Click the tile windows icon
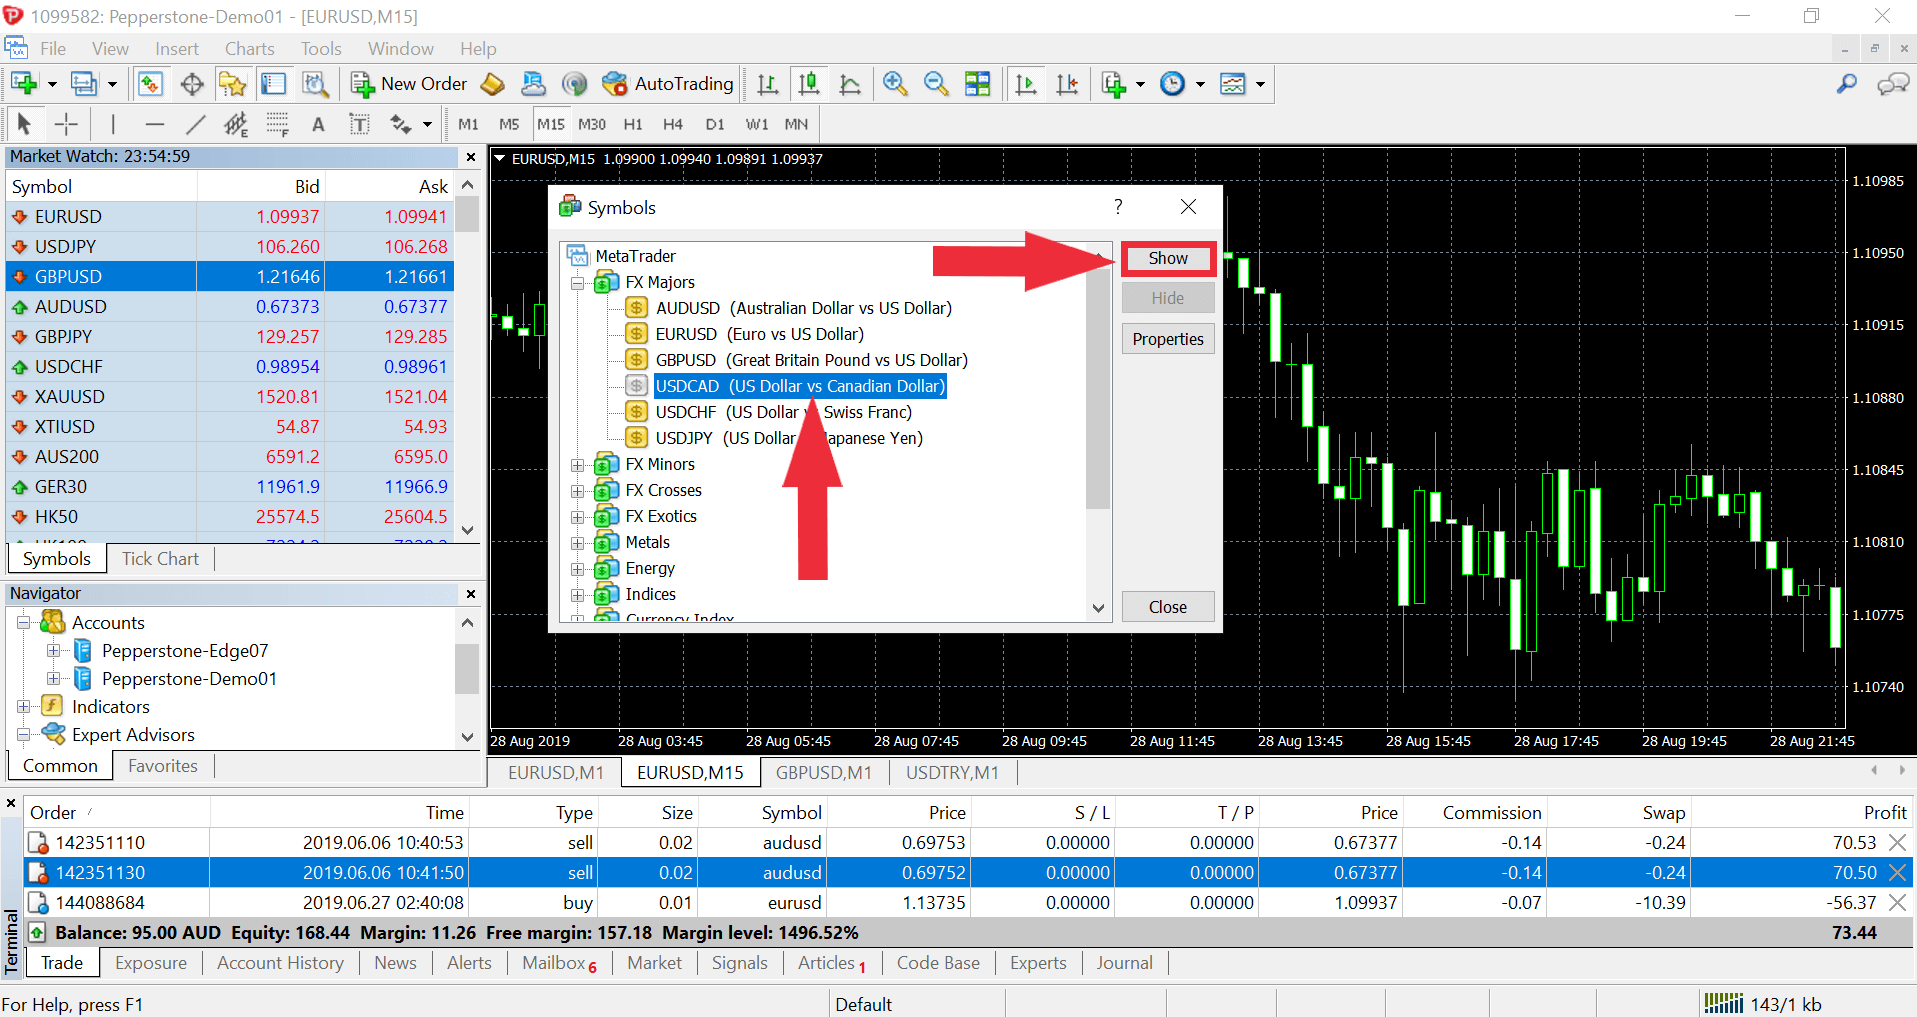 click(x=977, y=84)
